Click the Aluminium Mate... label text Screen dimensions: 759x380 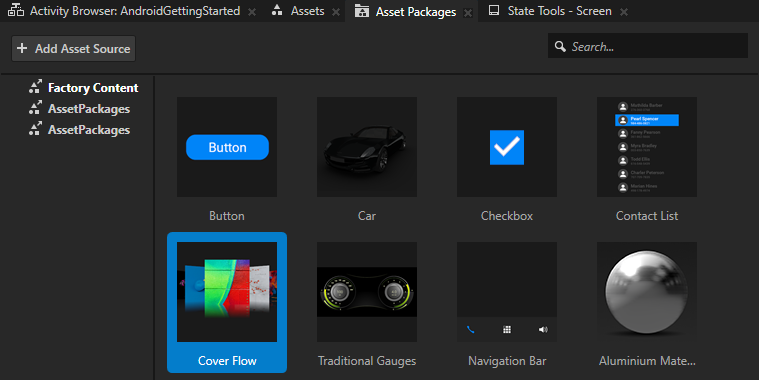point(647,361)
